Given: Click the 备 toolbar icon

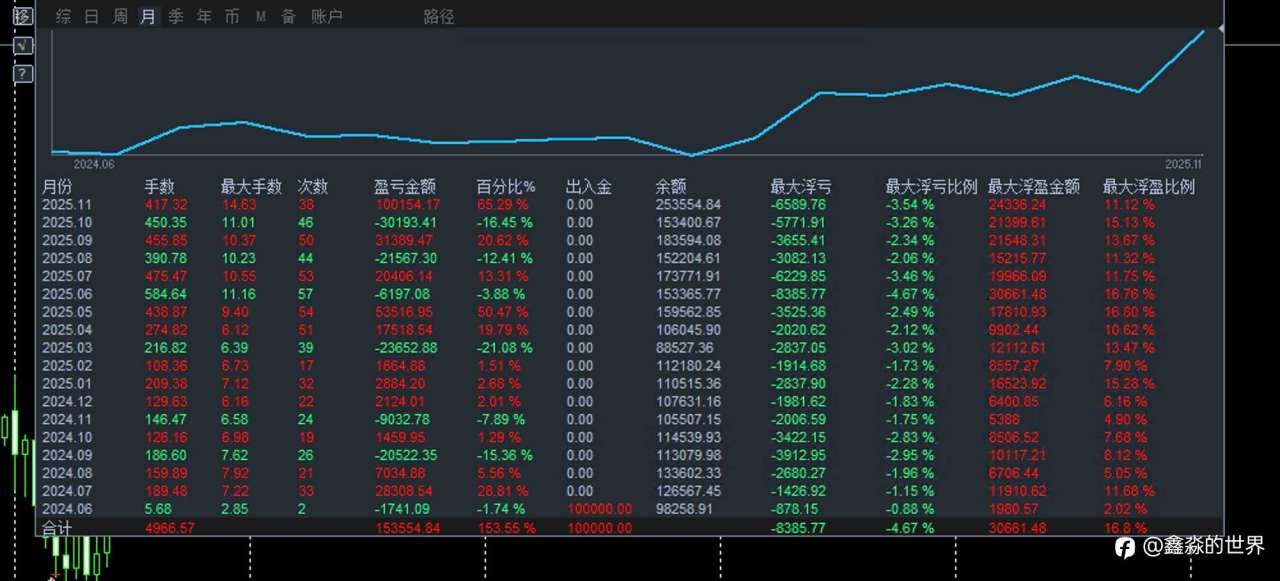Looking at the screenshot, I should pyautogui.click(x=288, y=16).
